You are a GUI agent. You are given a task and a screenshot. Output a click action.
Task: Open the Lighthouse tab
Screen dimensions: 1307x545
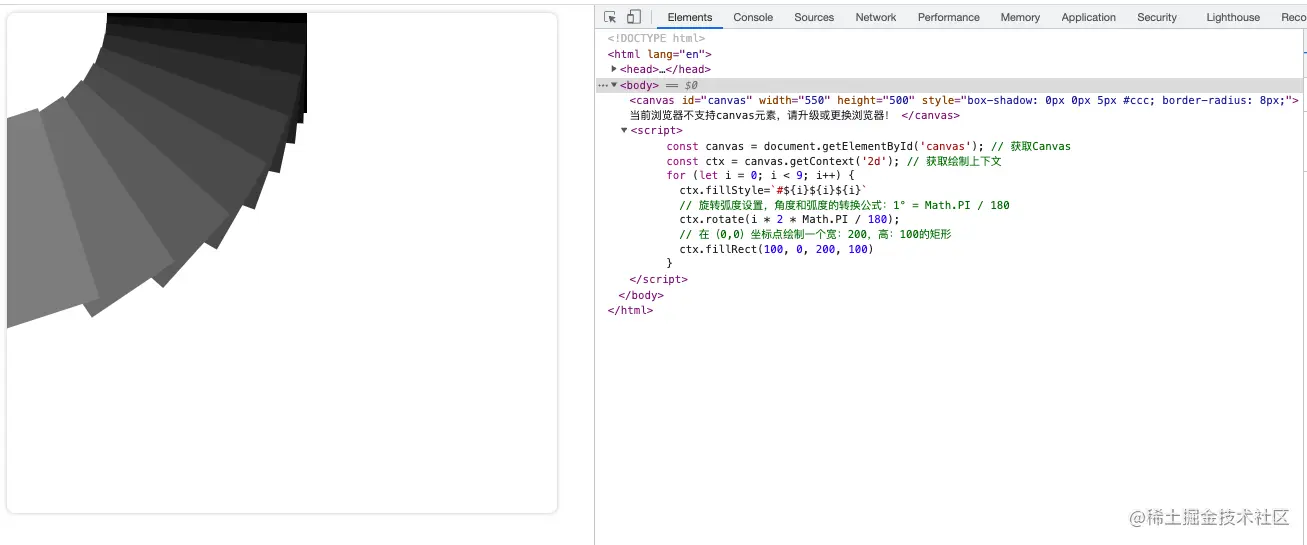1233,17
